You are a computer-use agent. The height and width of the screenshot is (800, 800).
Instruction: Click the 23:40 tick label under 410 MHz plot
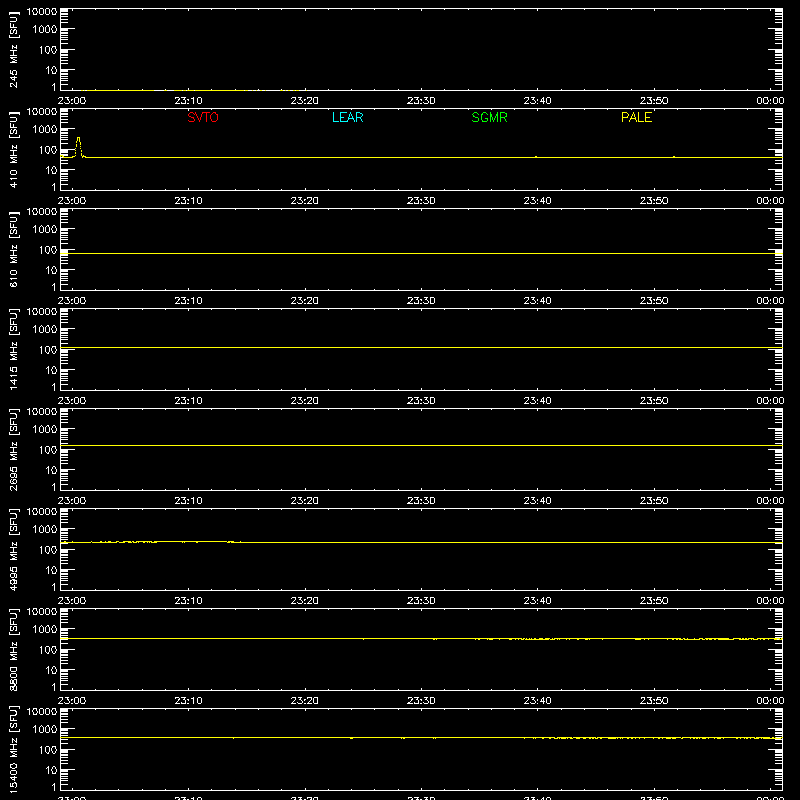[x=537, y=201]
